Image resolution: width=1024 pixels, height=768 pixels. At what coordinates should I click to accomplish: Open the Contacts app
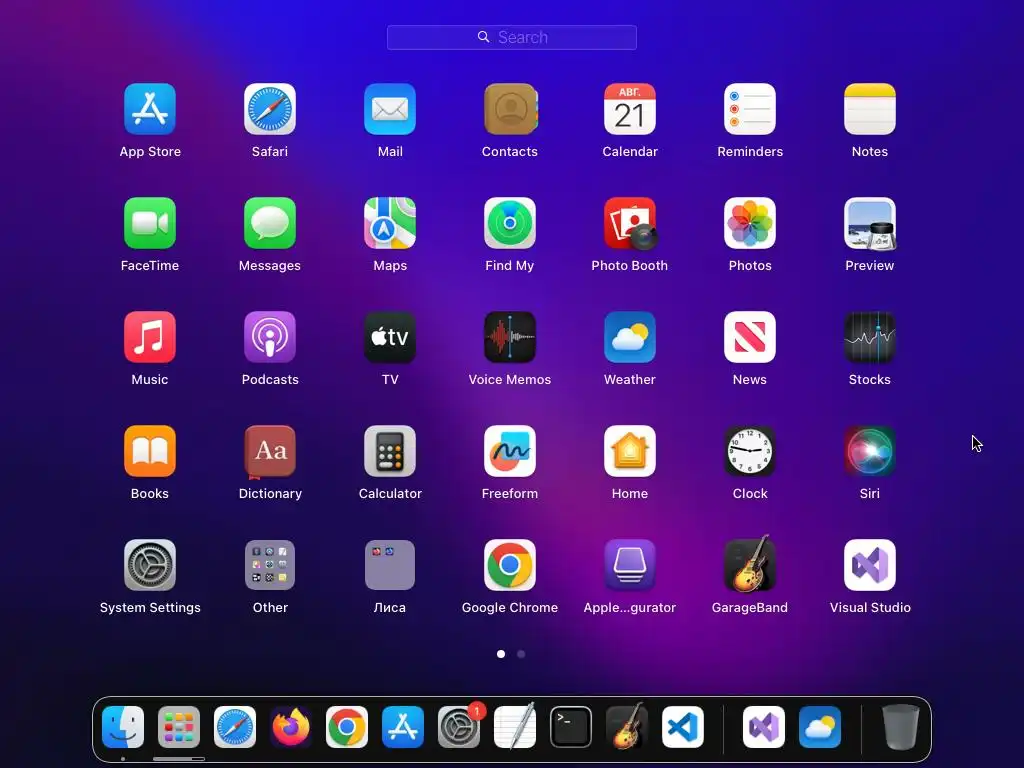[x=510, y=109]
